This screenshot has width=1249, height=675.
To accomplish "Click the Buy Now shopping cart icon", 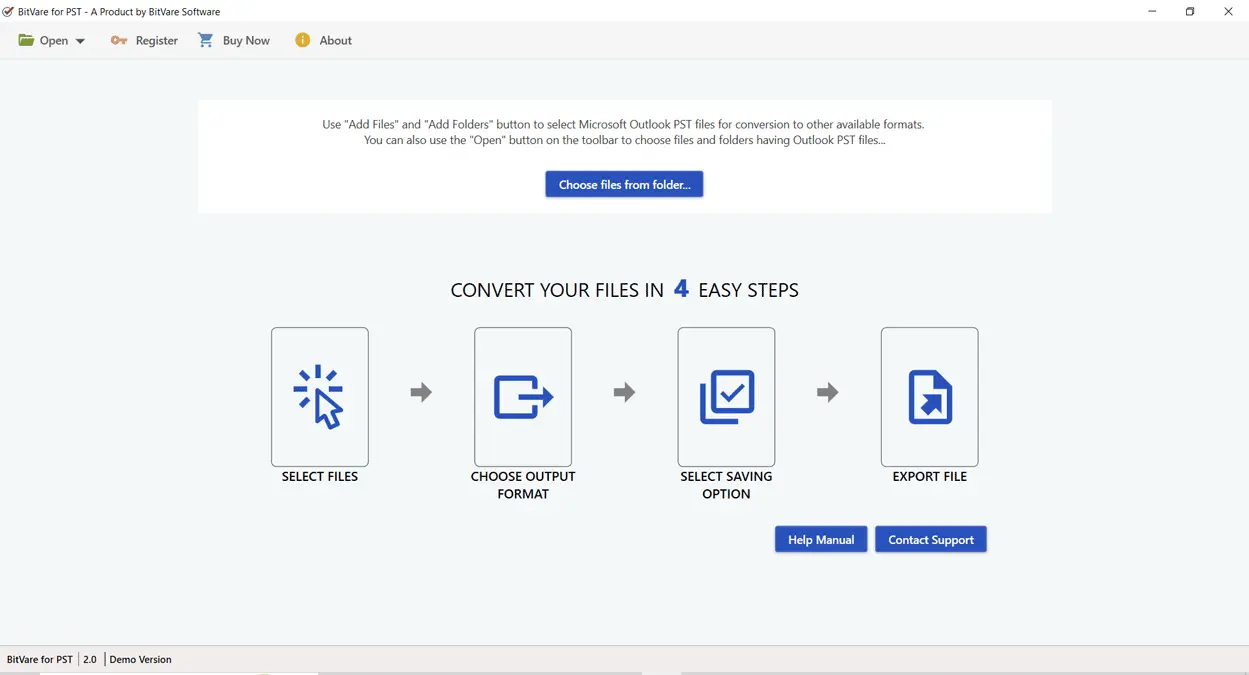I will coord(206,40).
